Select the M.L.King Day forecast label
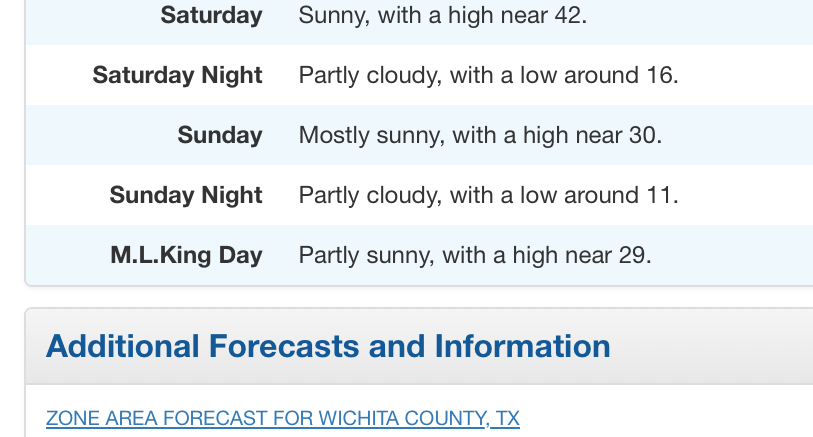813x437 pixels. pos(187,256)
